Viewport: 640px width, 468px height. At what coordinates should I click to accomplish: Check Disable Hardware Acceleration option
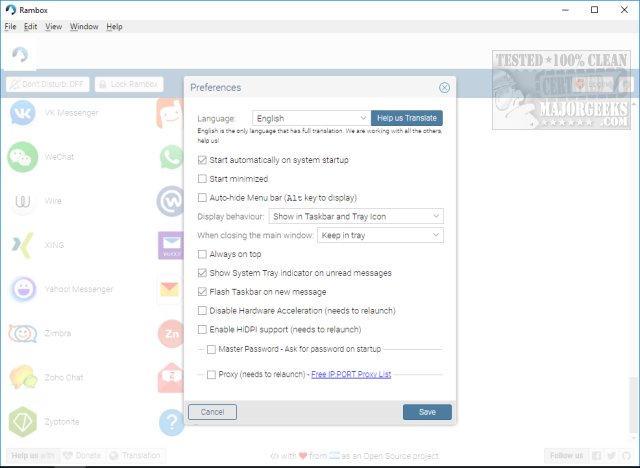202,311
